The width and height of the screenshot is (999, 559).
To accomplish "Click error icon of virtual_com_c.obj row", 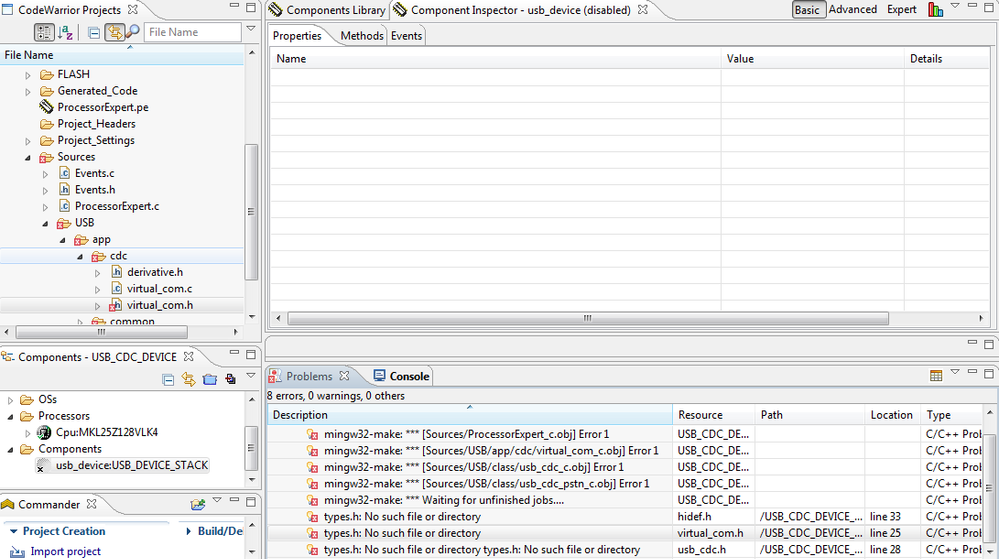I will 313,451.
